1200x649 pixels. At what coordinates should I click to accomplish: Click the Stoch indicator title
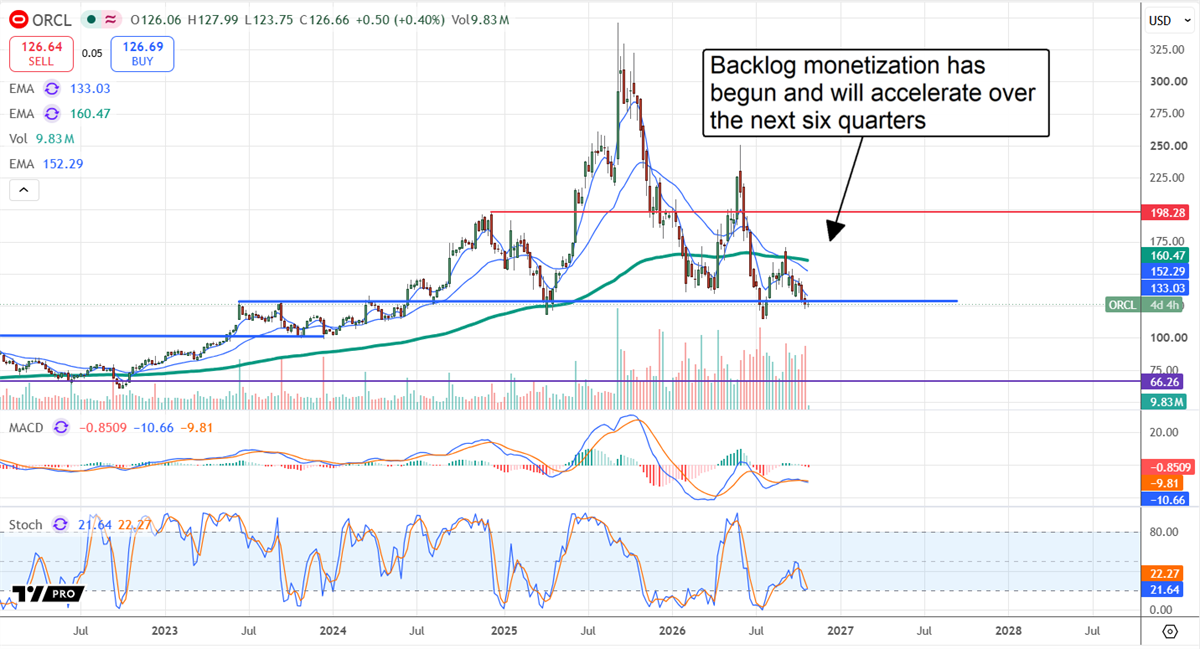pos(25,524)
